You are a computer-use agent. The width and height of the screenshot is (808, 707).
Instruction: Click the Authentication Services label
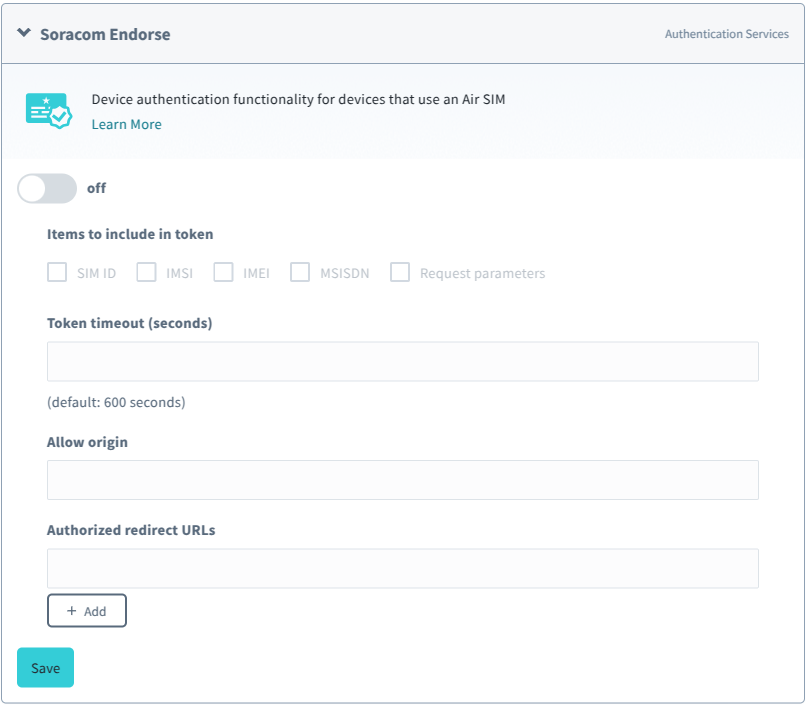coord(726,34)
